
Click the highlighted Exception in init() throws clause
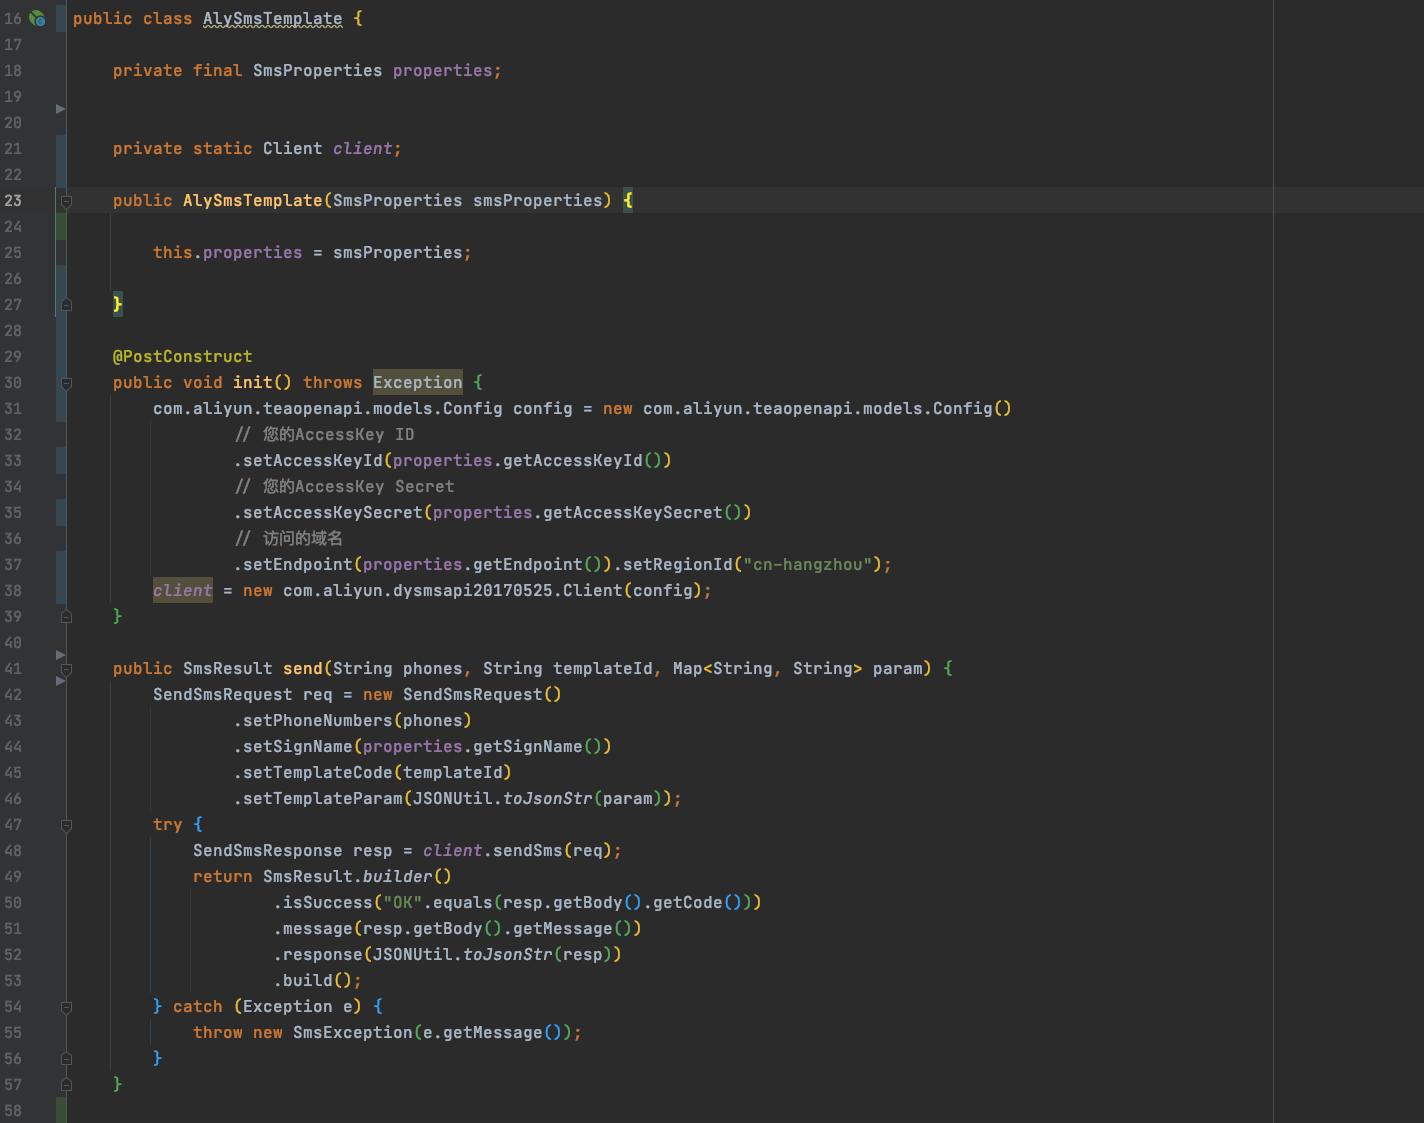pyautogui.click(x=417, y=383)
